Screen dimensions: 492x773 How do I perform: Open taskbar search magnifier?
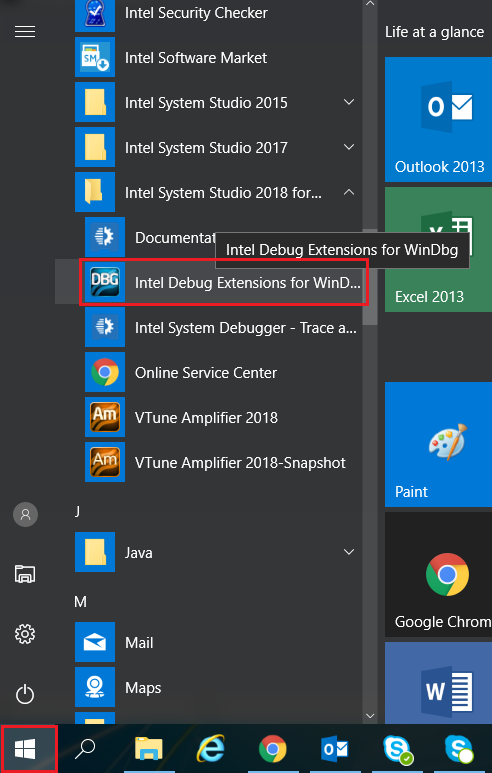click(85, 749)
